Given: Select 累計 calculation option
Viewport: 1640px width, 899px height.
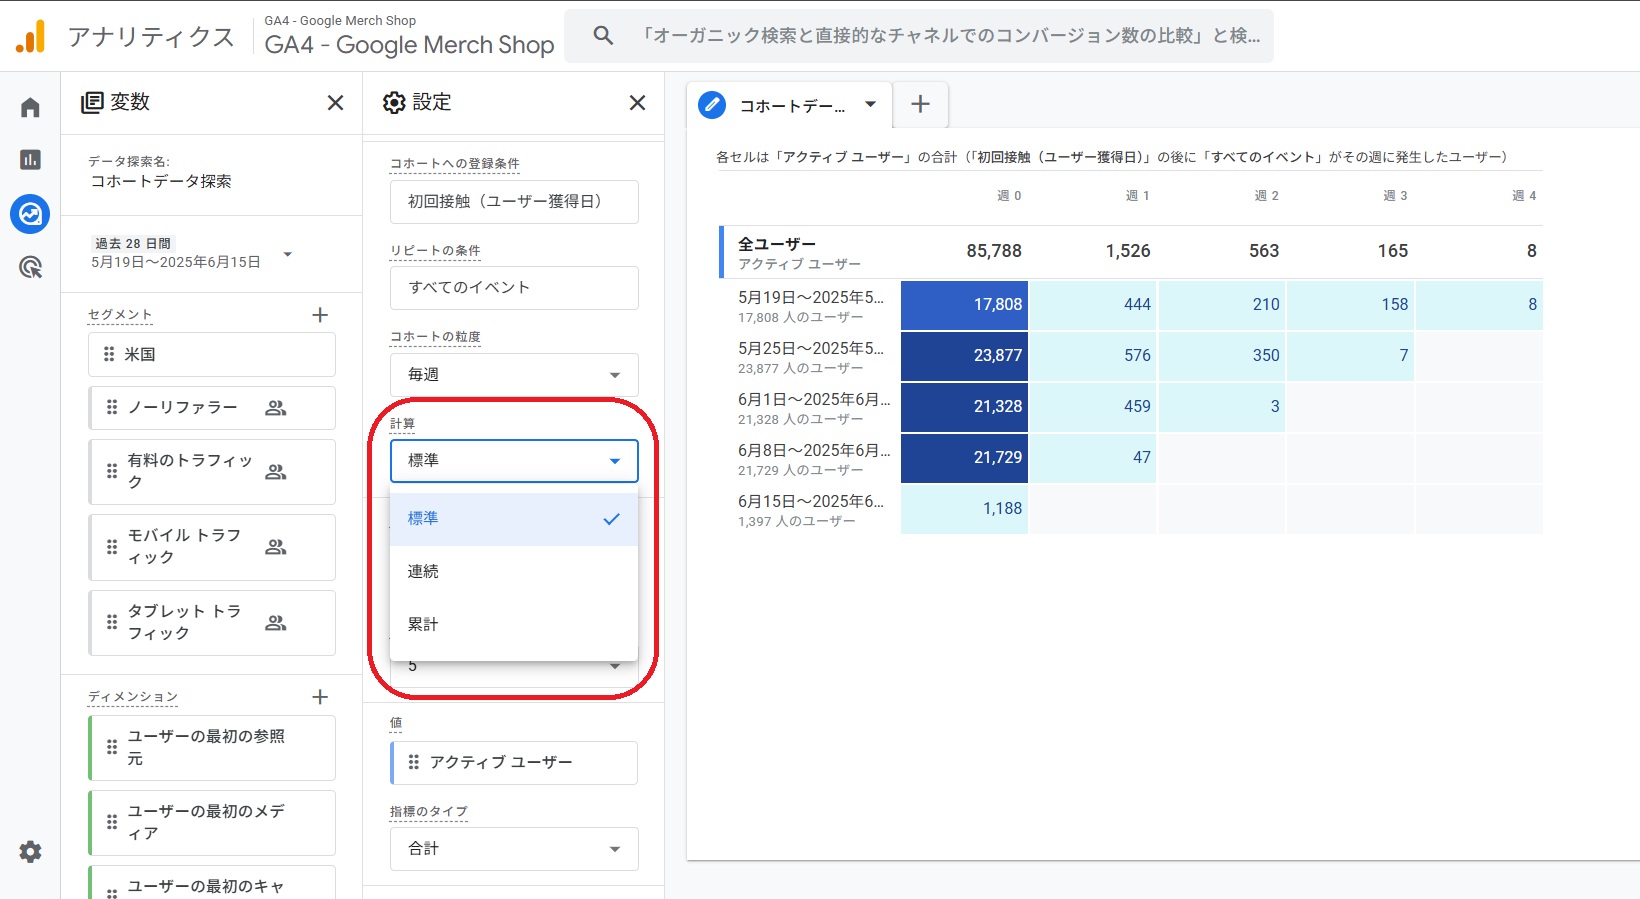Looking at the screenshot, I should [x=514, y=624].
